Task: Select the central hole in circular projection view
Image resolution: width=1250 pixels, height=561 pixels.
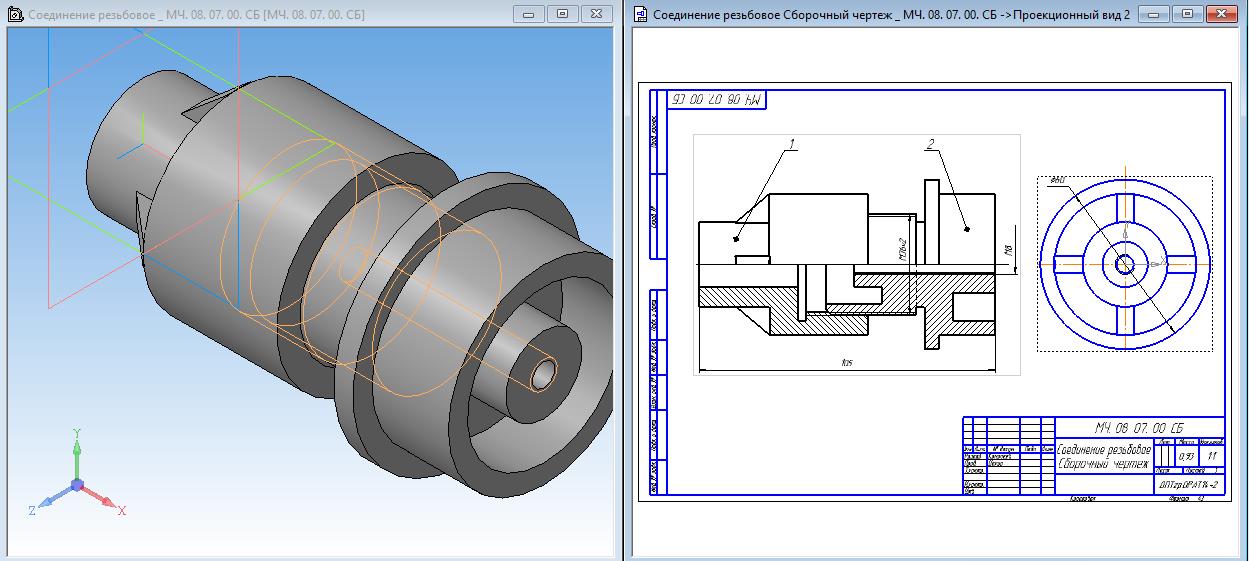Action: click(1124, 264)
